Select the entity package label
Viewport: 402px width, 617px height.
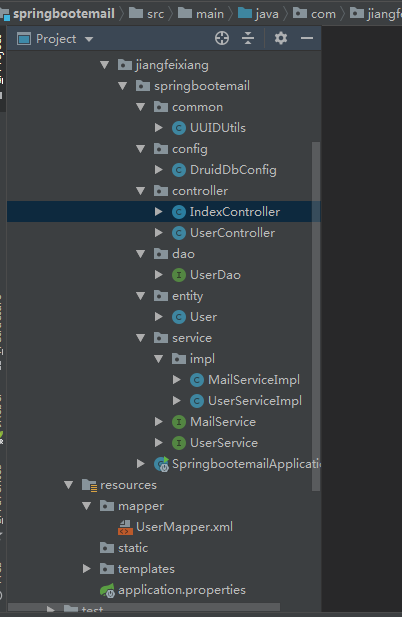click(187, 296)
